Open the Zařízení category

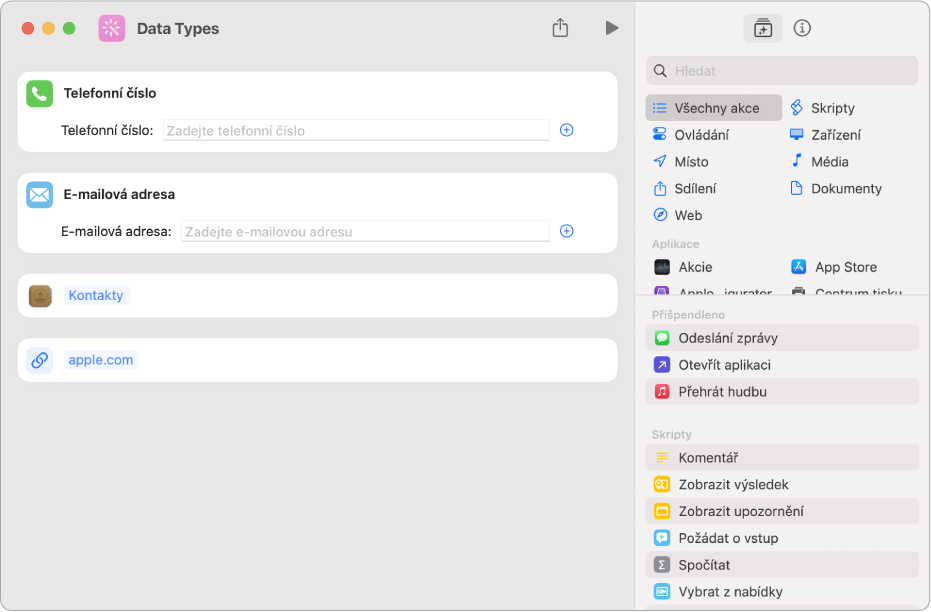825,135
